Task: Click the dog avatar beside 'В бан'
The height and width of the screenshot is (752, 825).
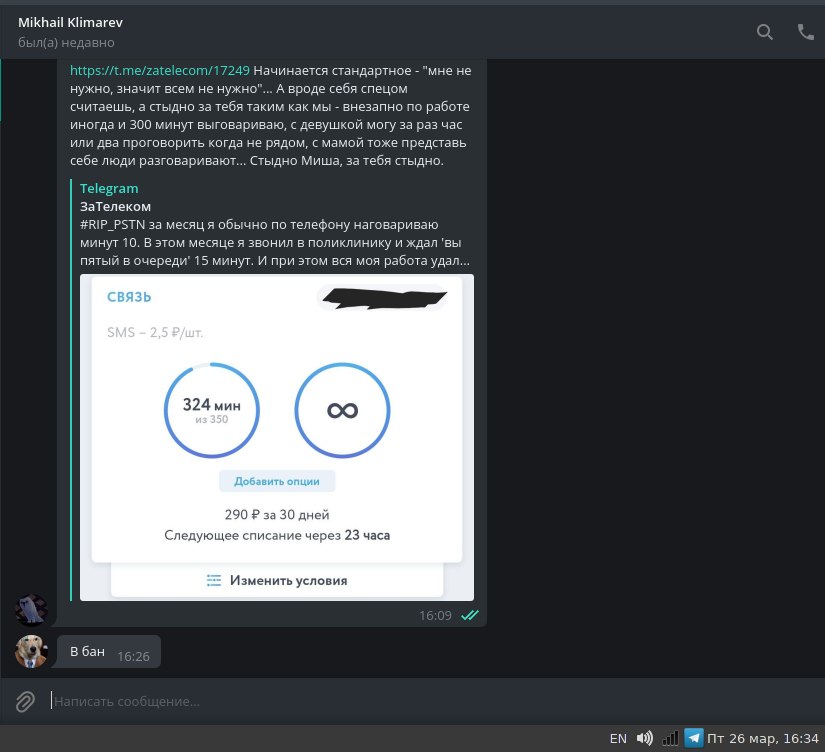Action: click(31, 651)
